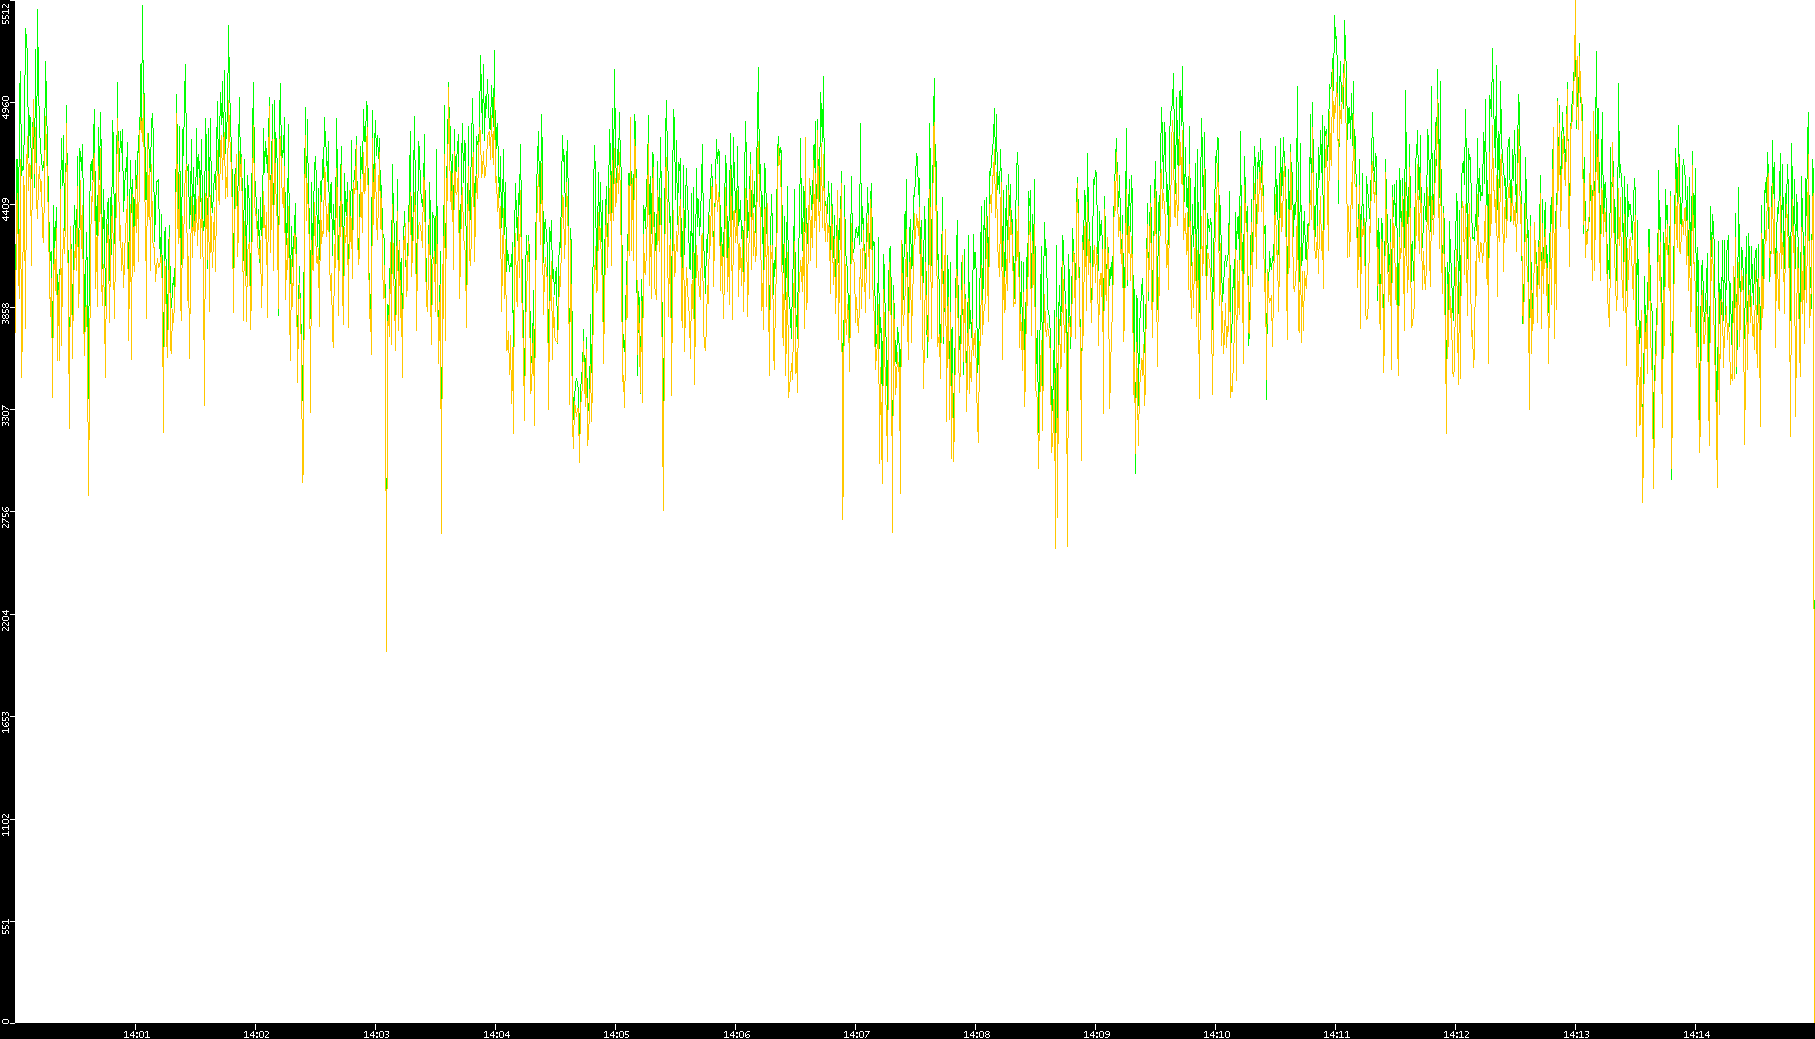Click the green line segment at far right edge
This screenshot has height=1039, width=1815.
[1813, 604]
